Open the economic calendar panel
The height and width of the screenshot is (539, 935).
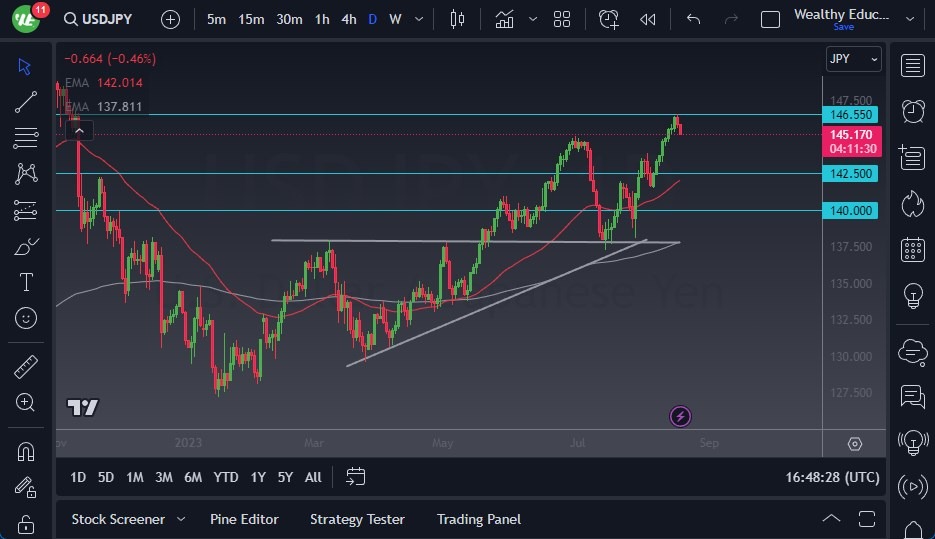click(912, 249)
